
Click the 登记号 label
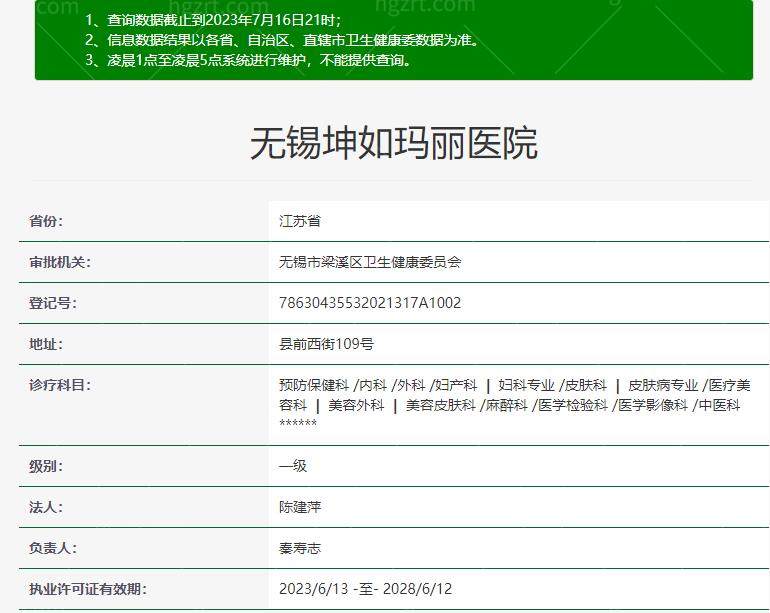point(53,303)
